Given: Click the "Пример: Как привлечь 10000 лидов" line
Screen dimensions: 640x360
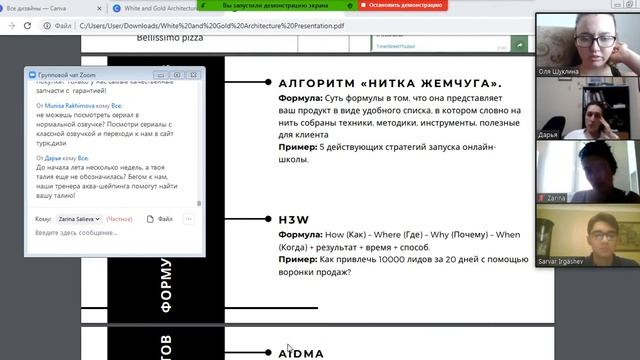Looking at the screenshot, I should coord(403,260).
